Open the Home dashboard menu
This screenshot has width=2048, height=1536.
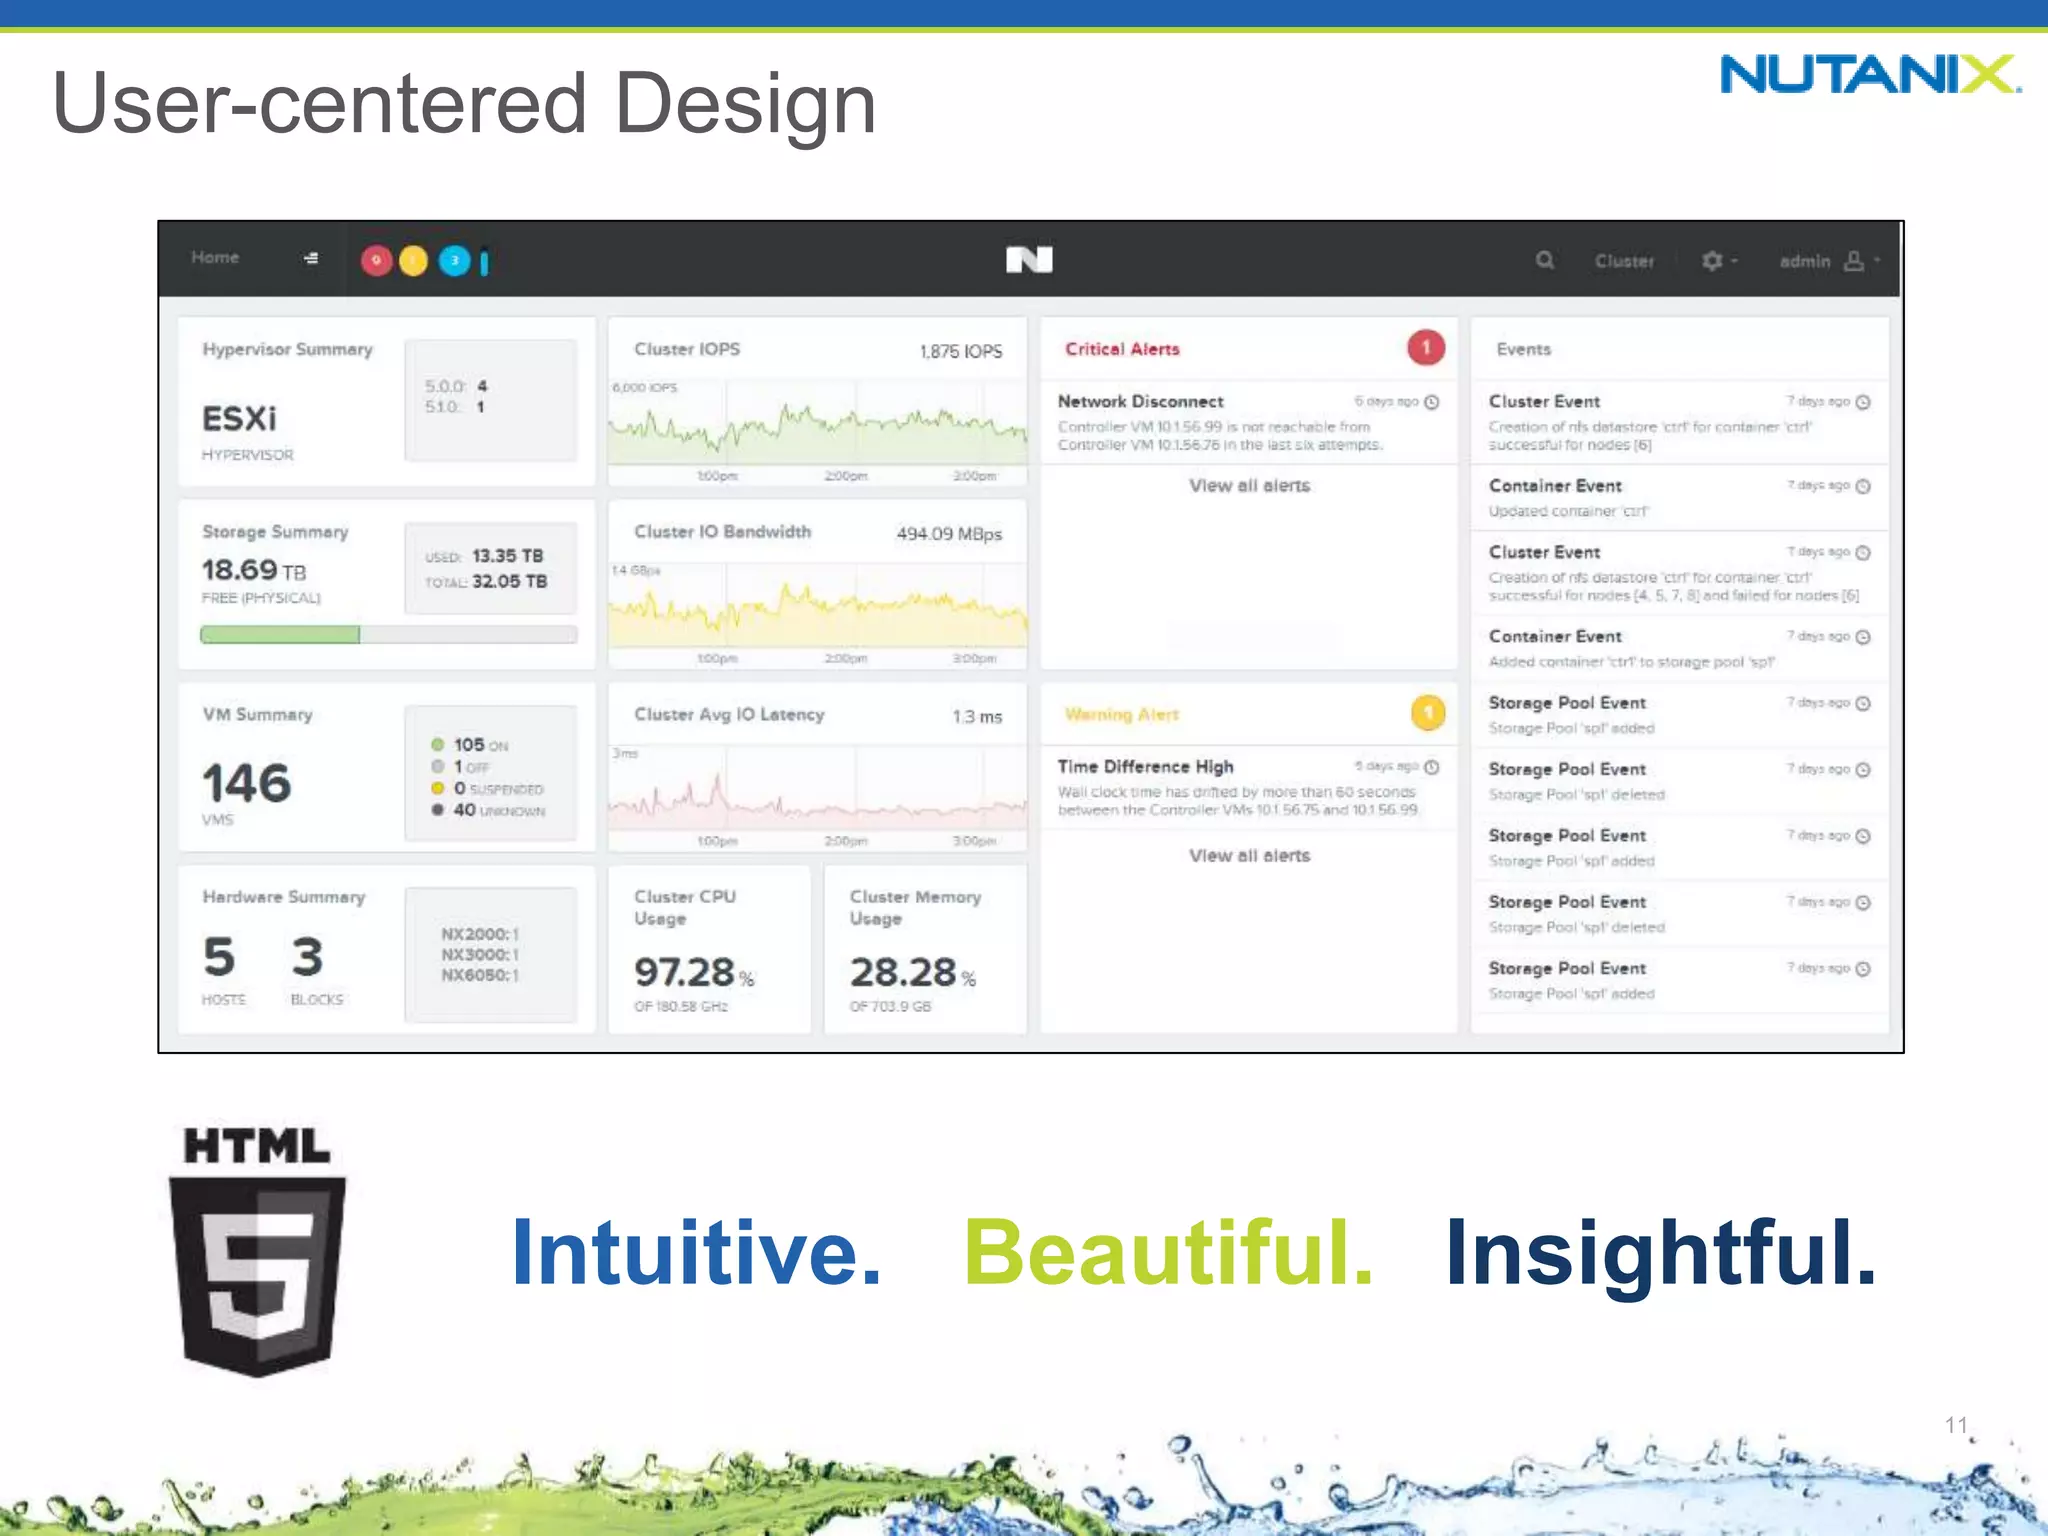[215, 258]
